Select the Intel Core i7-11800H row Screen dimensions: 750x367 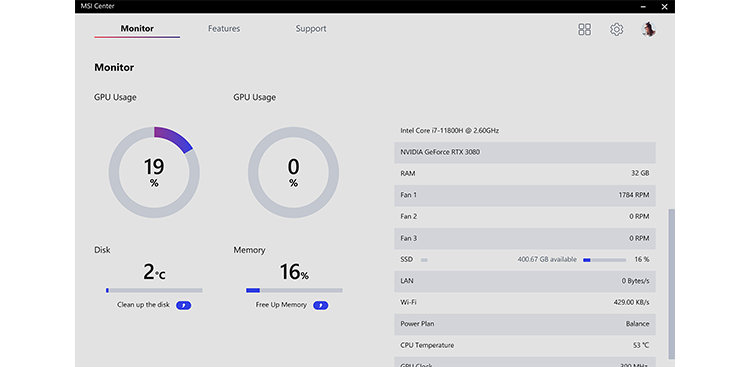(x=525, y=131)
